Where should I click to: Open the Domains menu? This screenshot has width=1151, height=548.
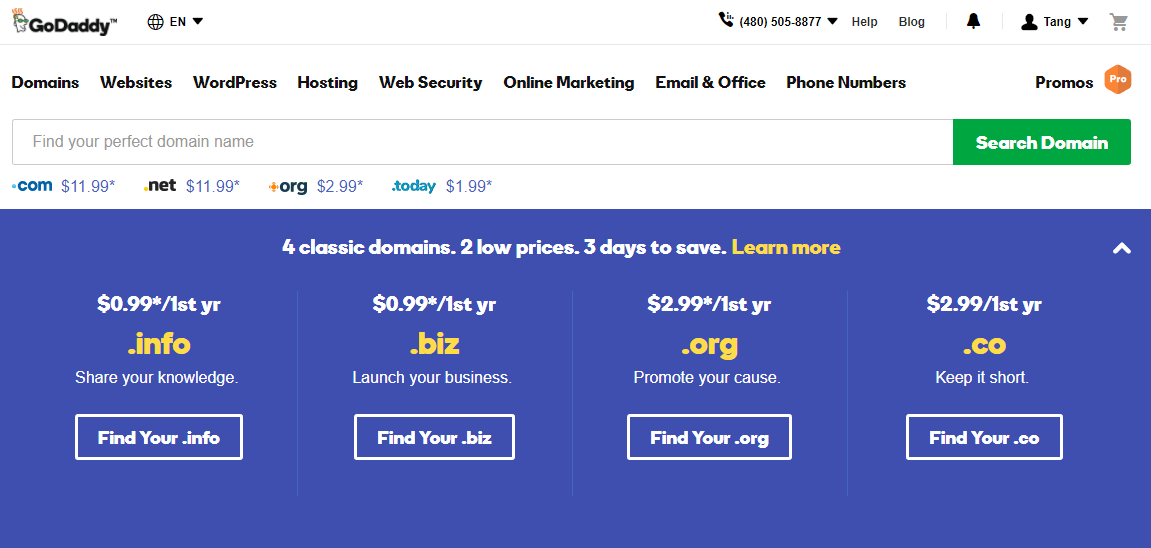click(45, 82)
